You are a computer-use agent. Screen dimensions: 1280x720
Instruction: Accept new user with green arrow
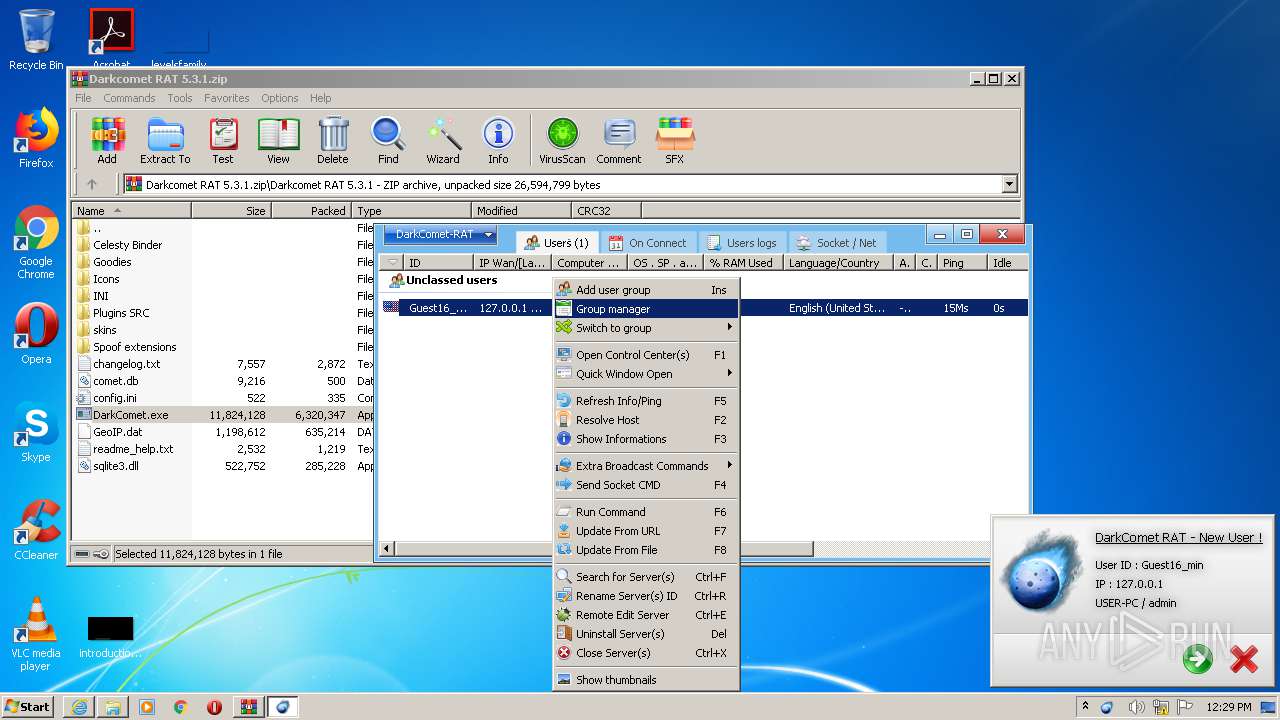pos(1198,659)
